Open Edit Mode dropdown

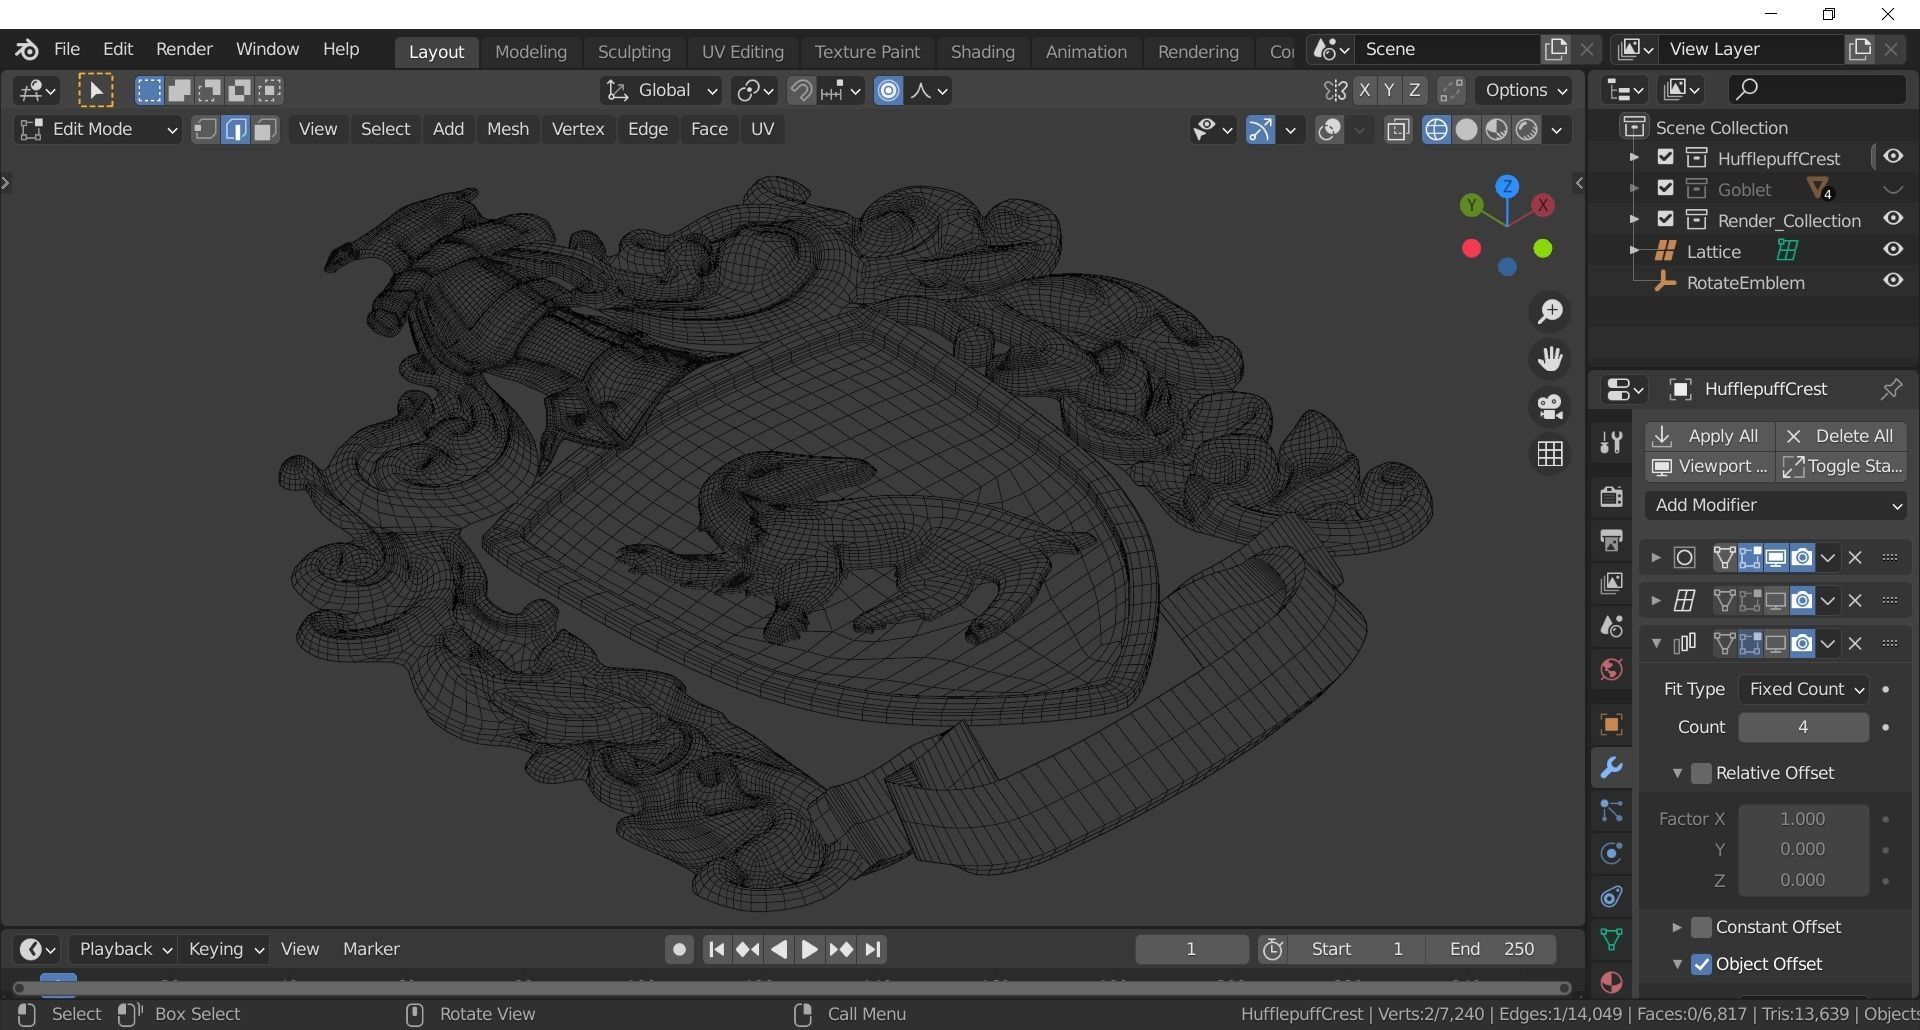coord(98,130)
